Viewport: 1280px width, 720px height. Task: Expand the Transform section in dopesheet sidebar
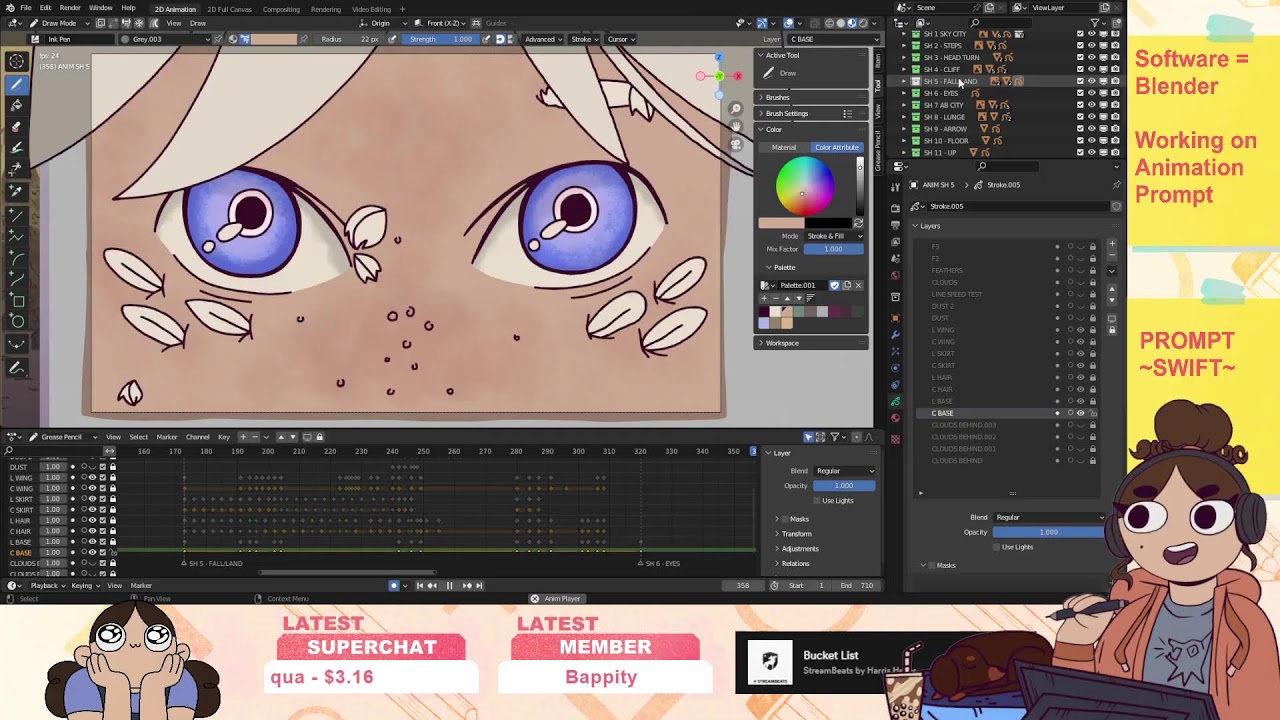(x=796, y=534)
